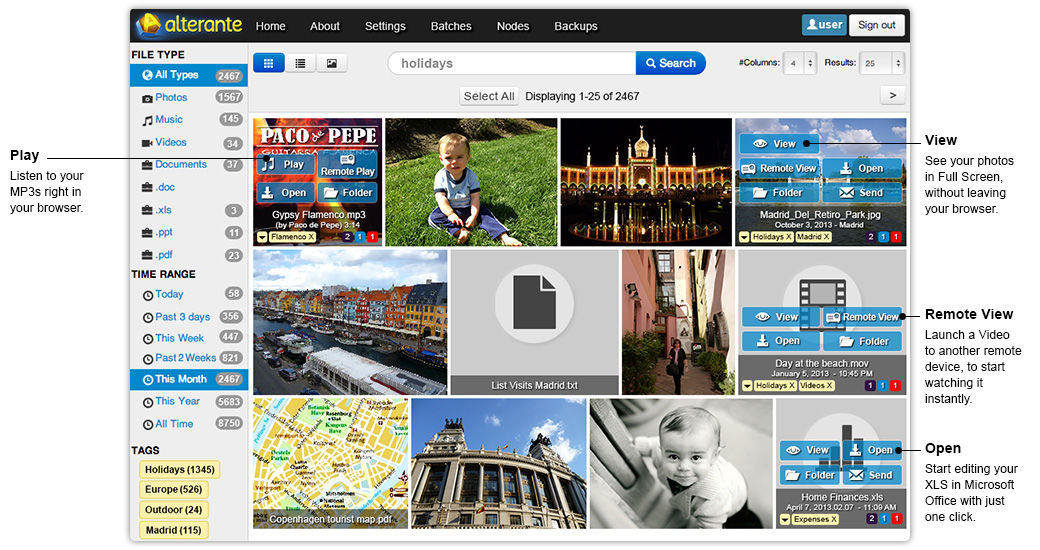Image resolution: width=1040 pixels, height=550 pixels.
Task: Remove Expenses tag from Home Finances.xls
Action: (x=834, y=519)
